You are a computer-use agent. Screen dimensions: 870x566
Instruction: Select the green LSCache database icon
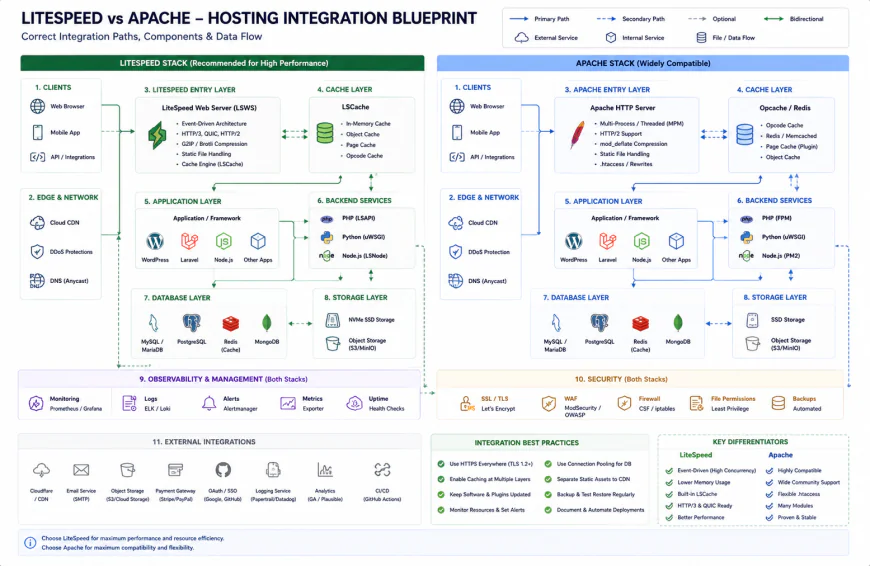click(x=325, y=133)
